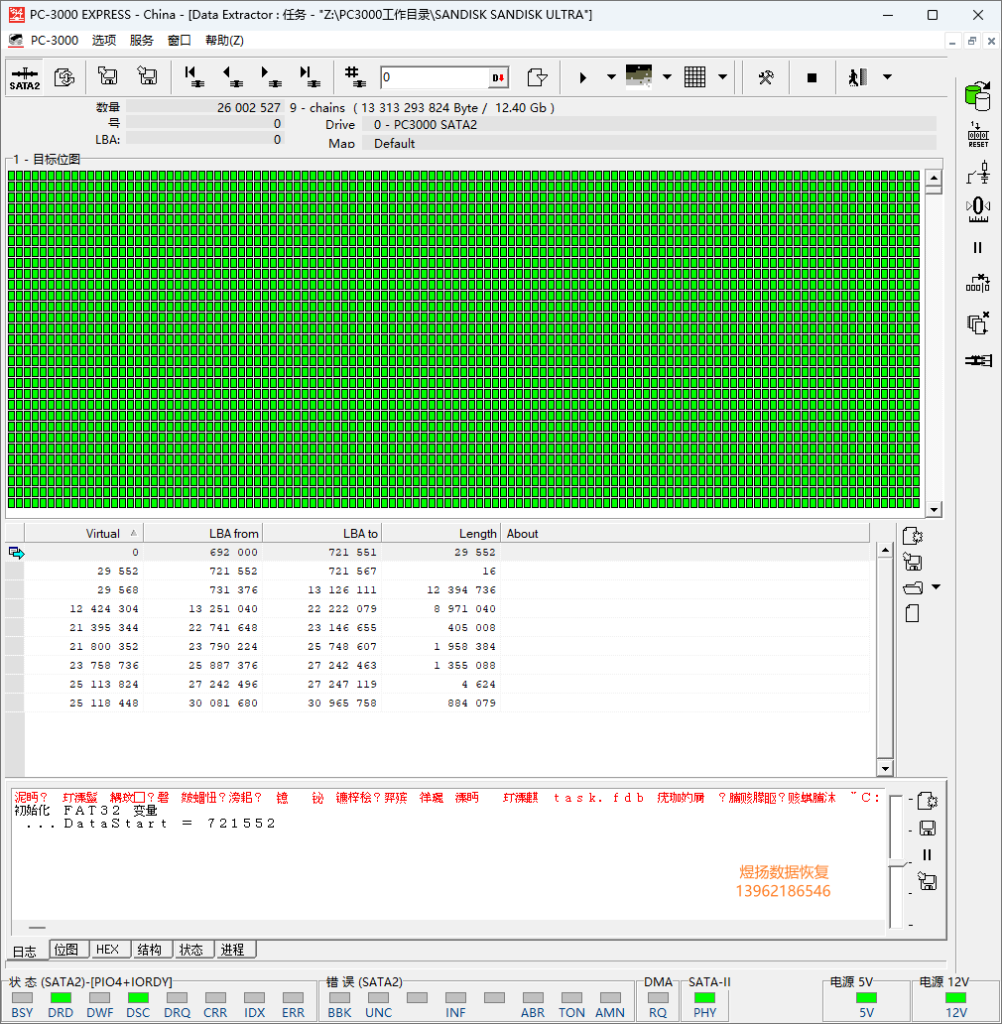1002x1024 pixels.
Task: Click the refresh disk icon in toolbar
Action: point(64,78)
